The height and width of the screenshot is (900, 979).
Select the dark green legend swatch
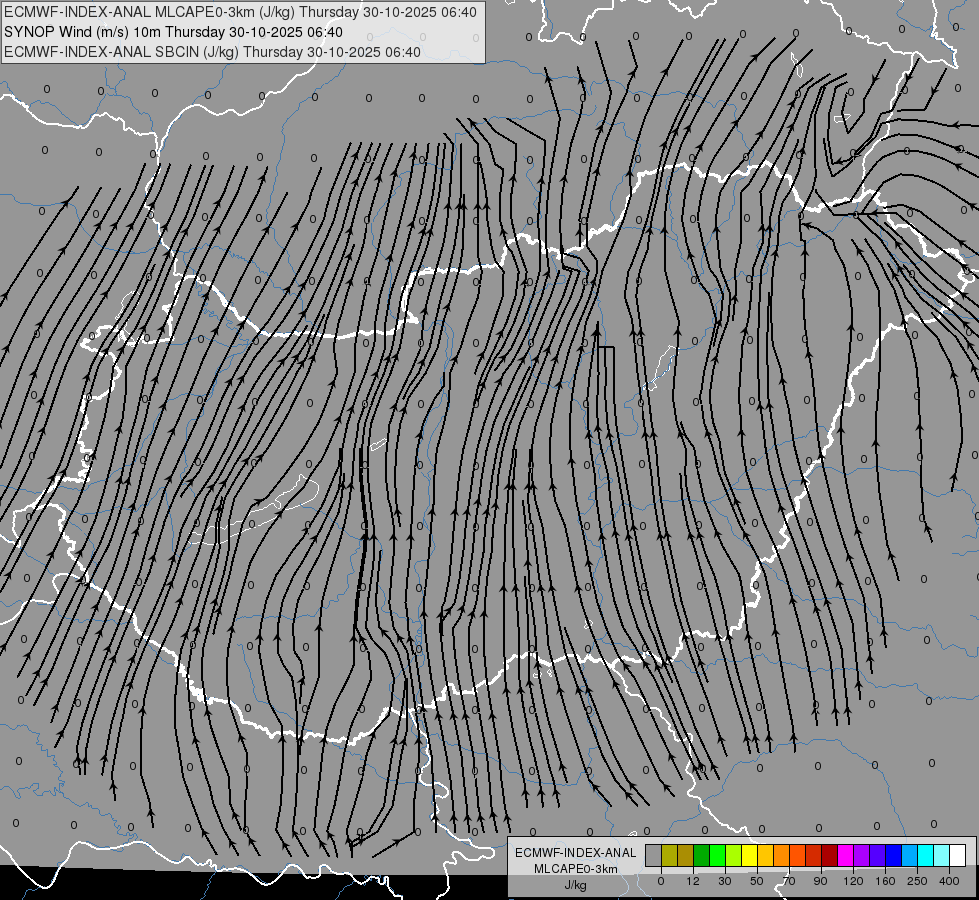tap(701, 856)
